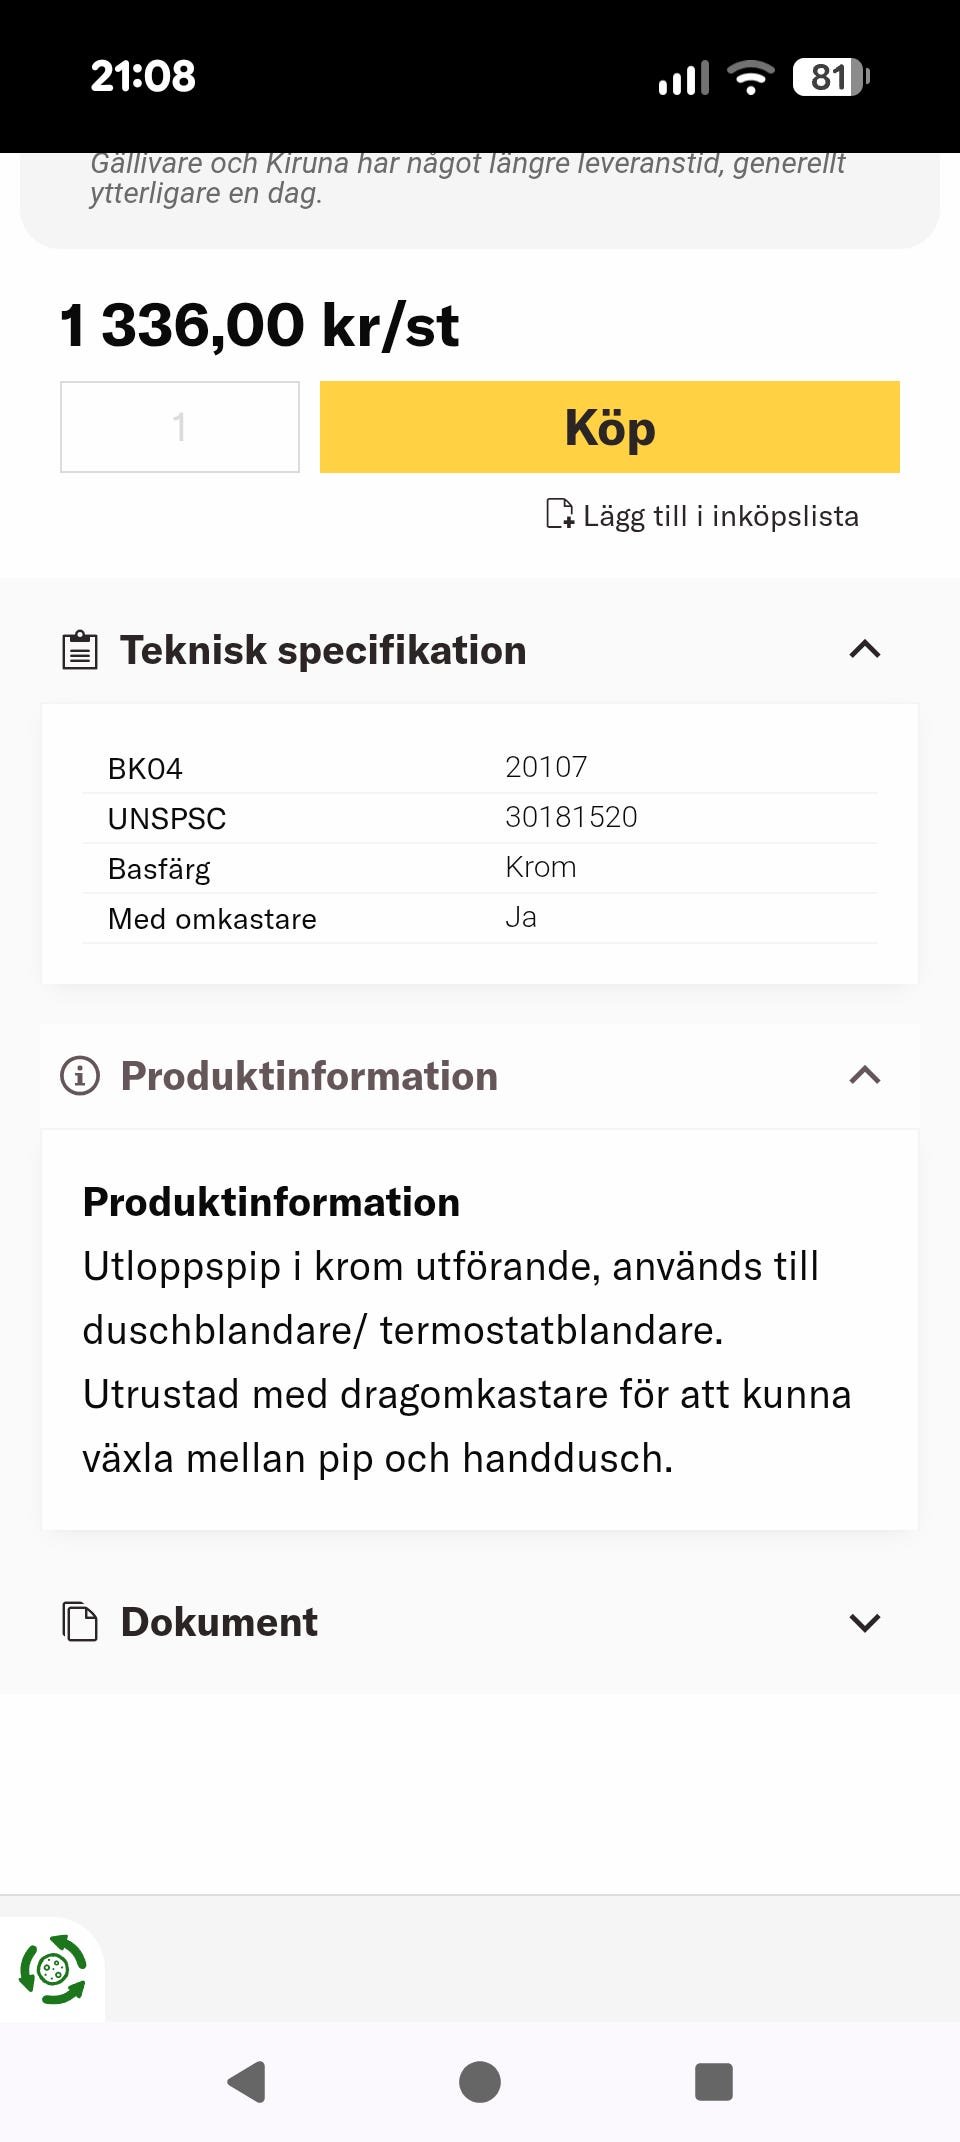Screen dimensions: 960x2142
Task: Tap the Produktinformation accordion header title
Action: coord(309,1076)
